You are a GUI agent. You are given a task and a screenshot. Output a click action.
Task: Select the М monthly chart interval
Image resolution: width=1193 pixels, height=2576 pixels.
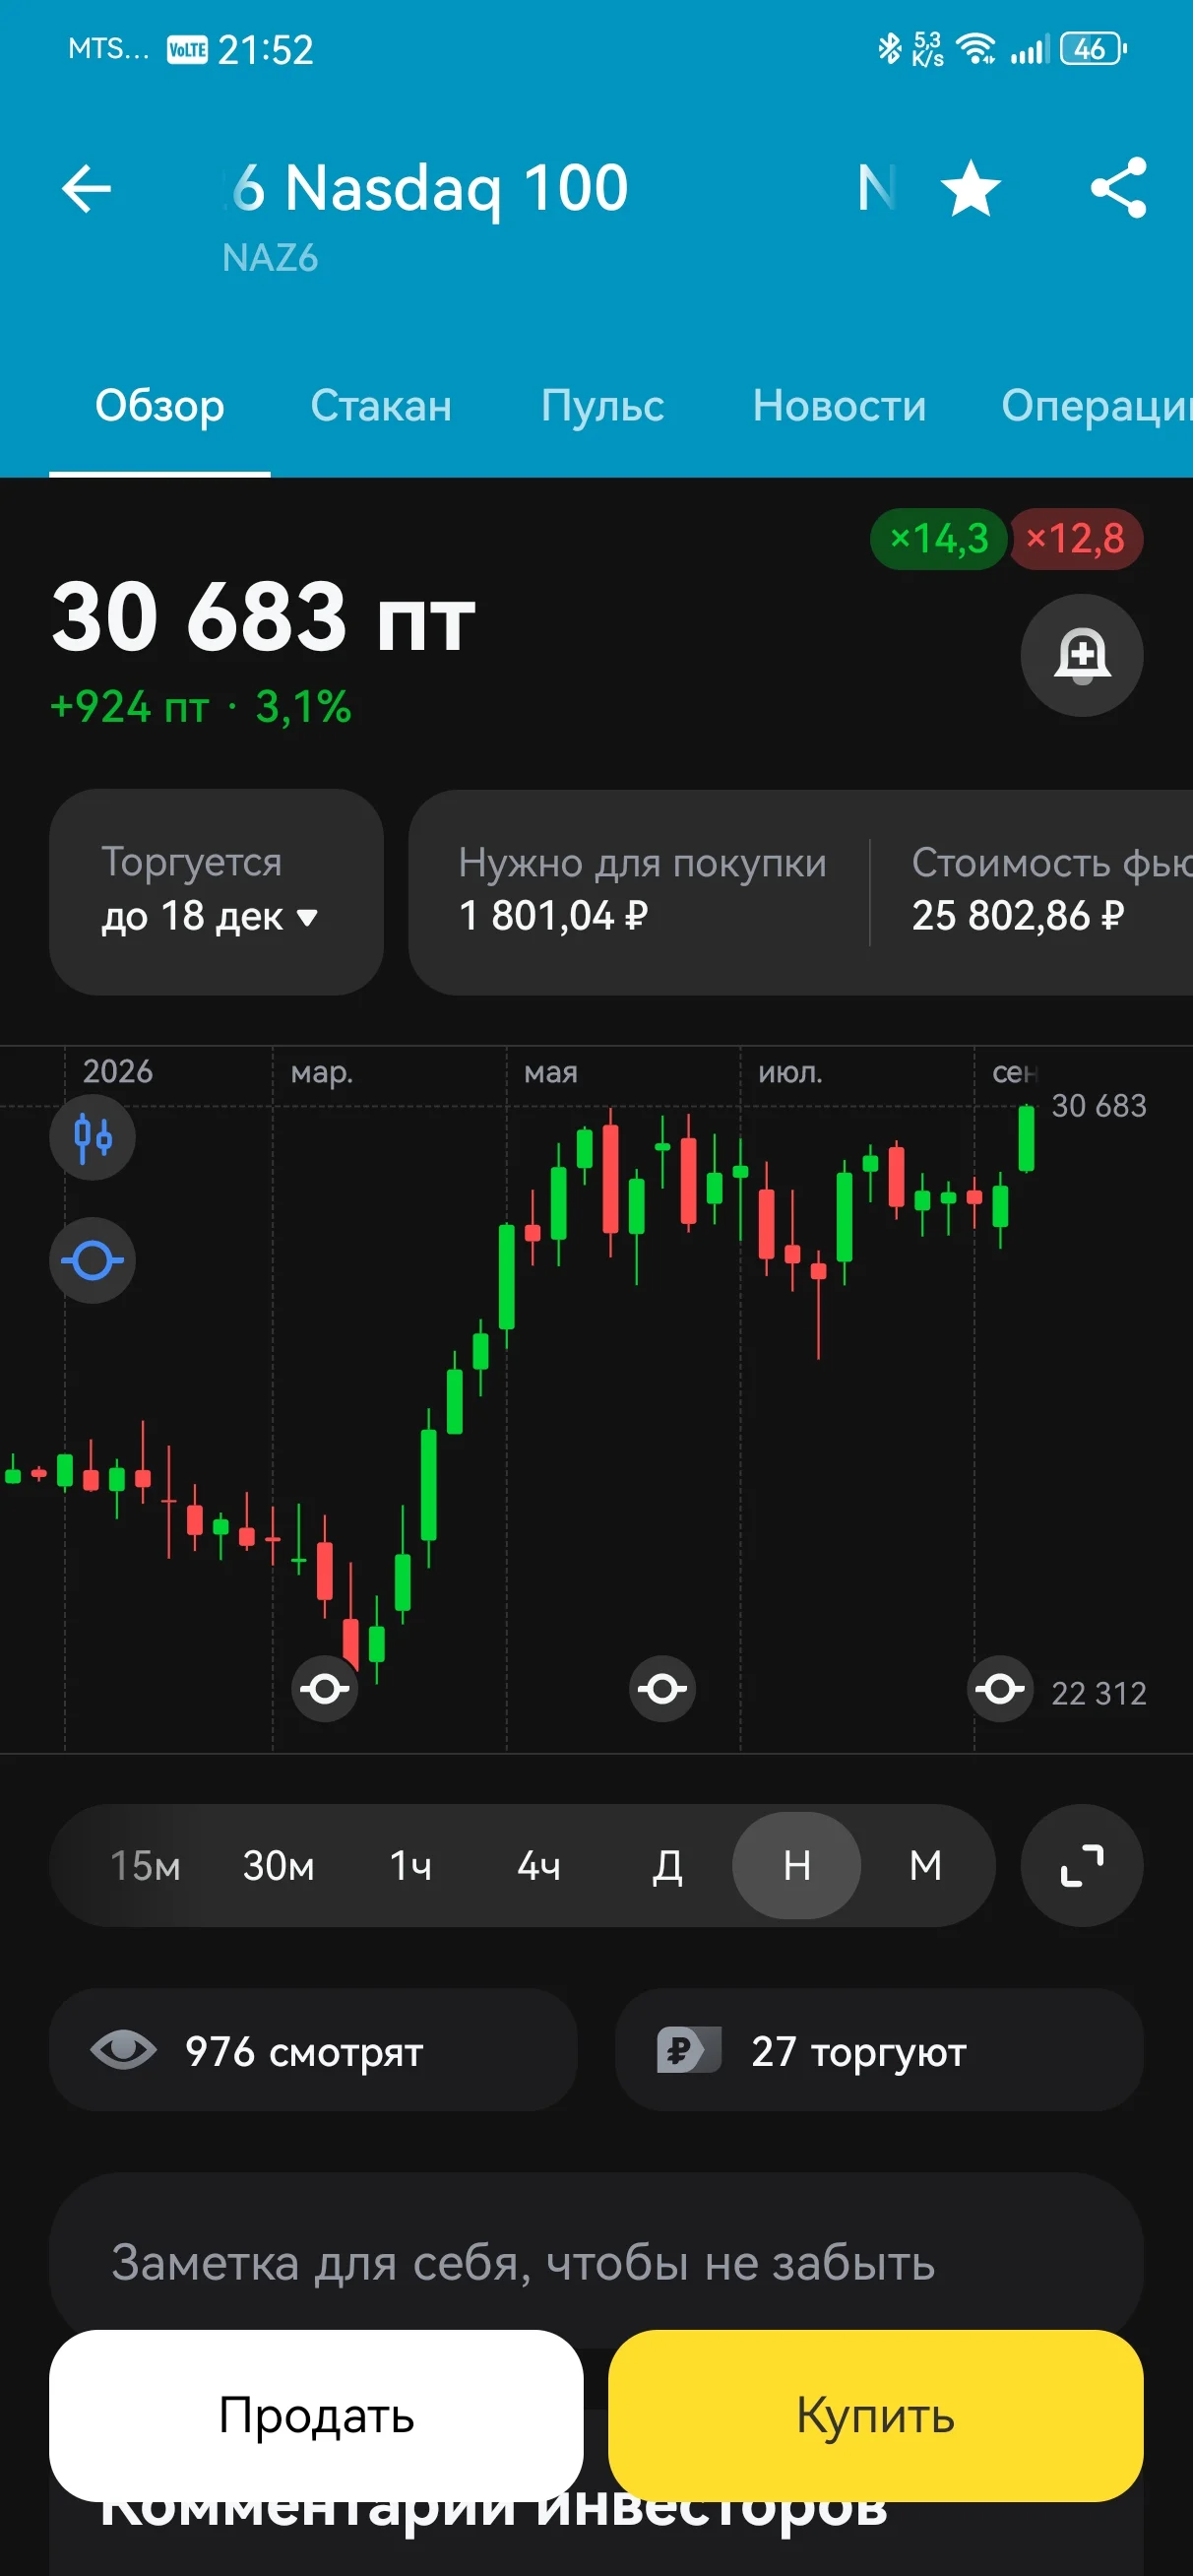pos(925,1865)
